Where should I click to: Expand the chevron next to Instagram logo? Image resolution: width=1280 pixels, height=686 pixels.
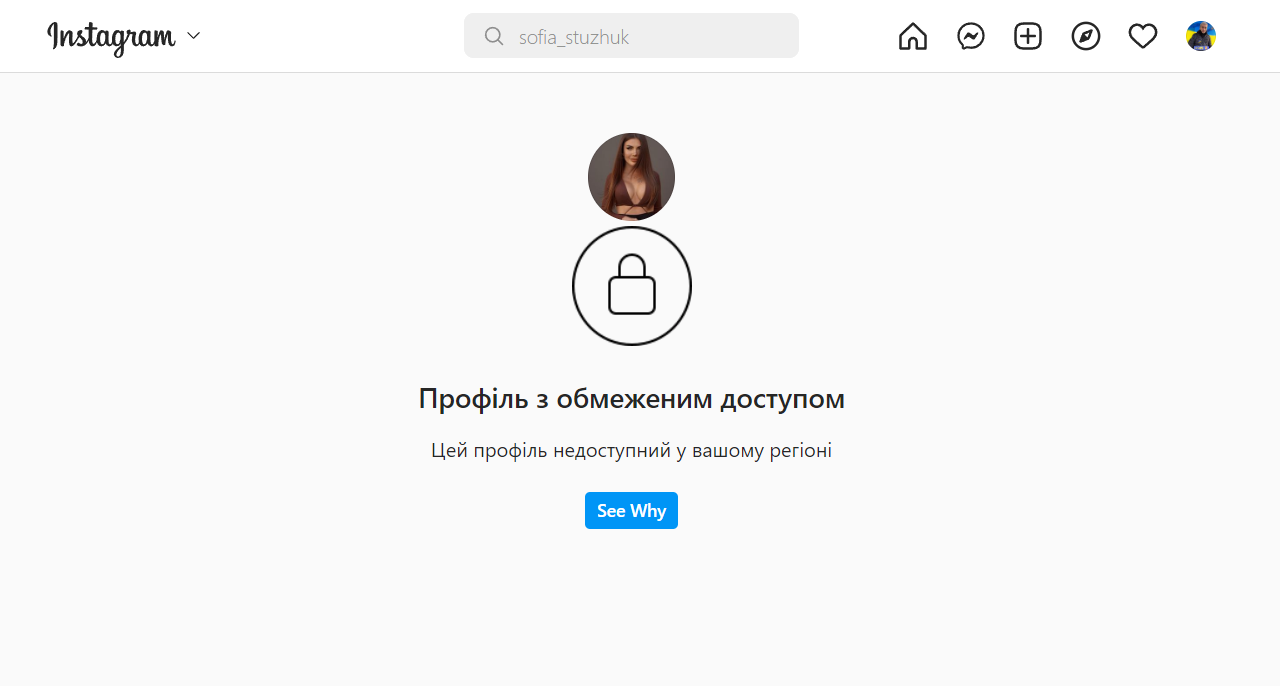click(194, 36)
